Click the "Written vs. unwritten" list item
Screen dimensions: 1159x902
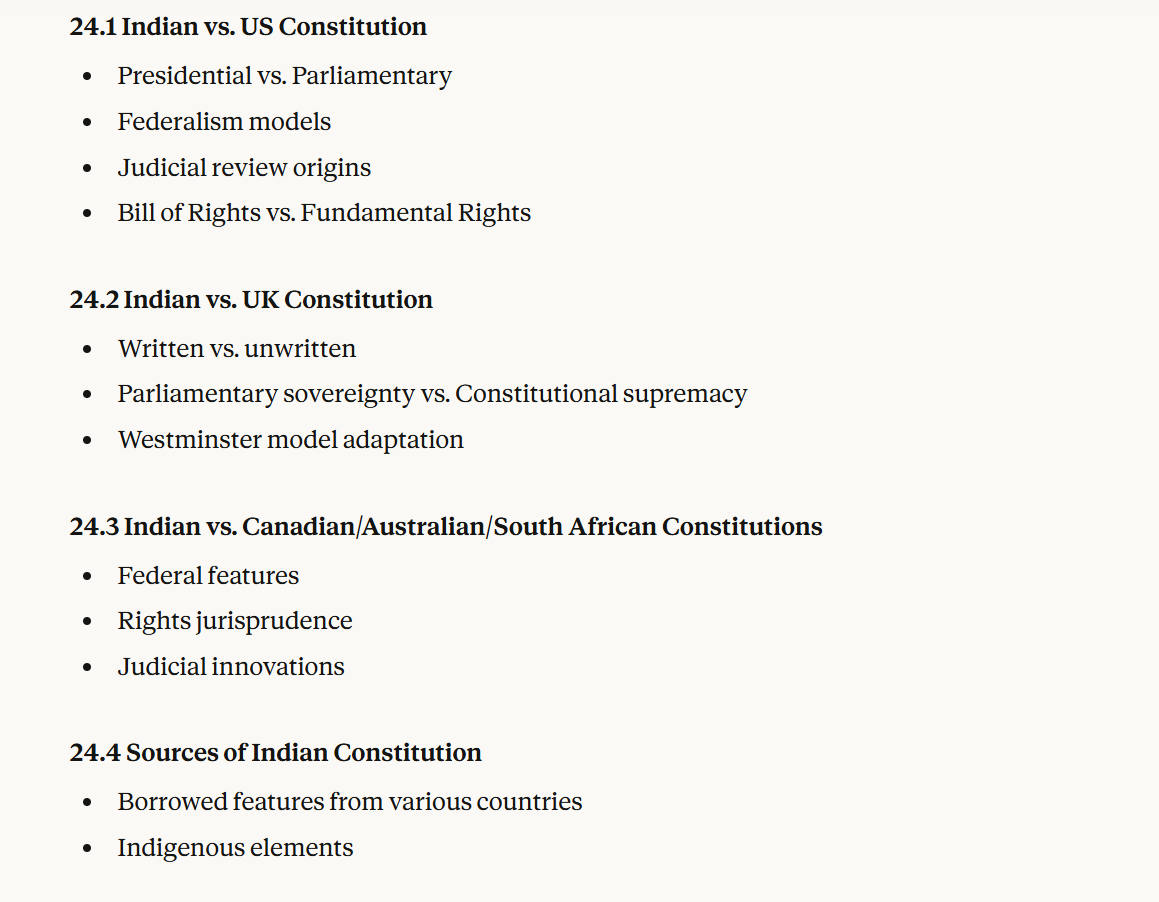click(237, 349)
